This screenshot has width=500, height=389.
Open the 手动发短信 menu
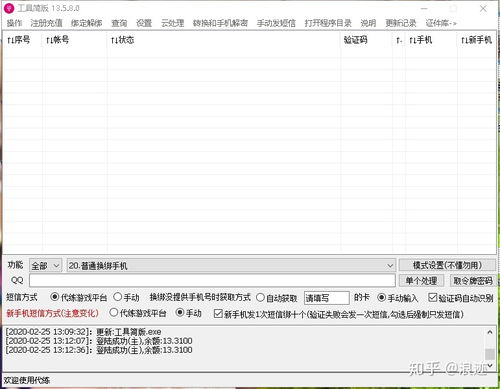click(x=276, y=23)
